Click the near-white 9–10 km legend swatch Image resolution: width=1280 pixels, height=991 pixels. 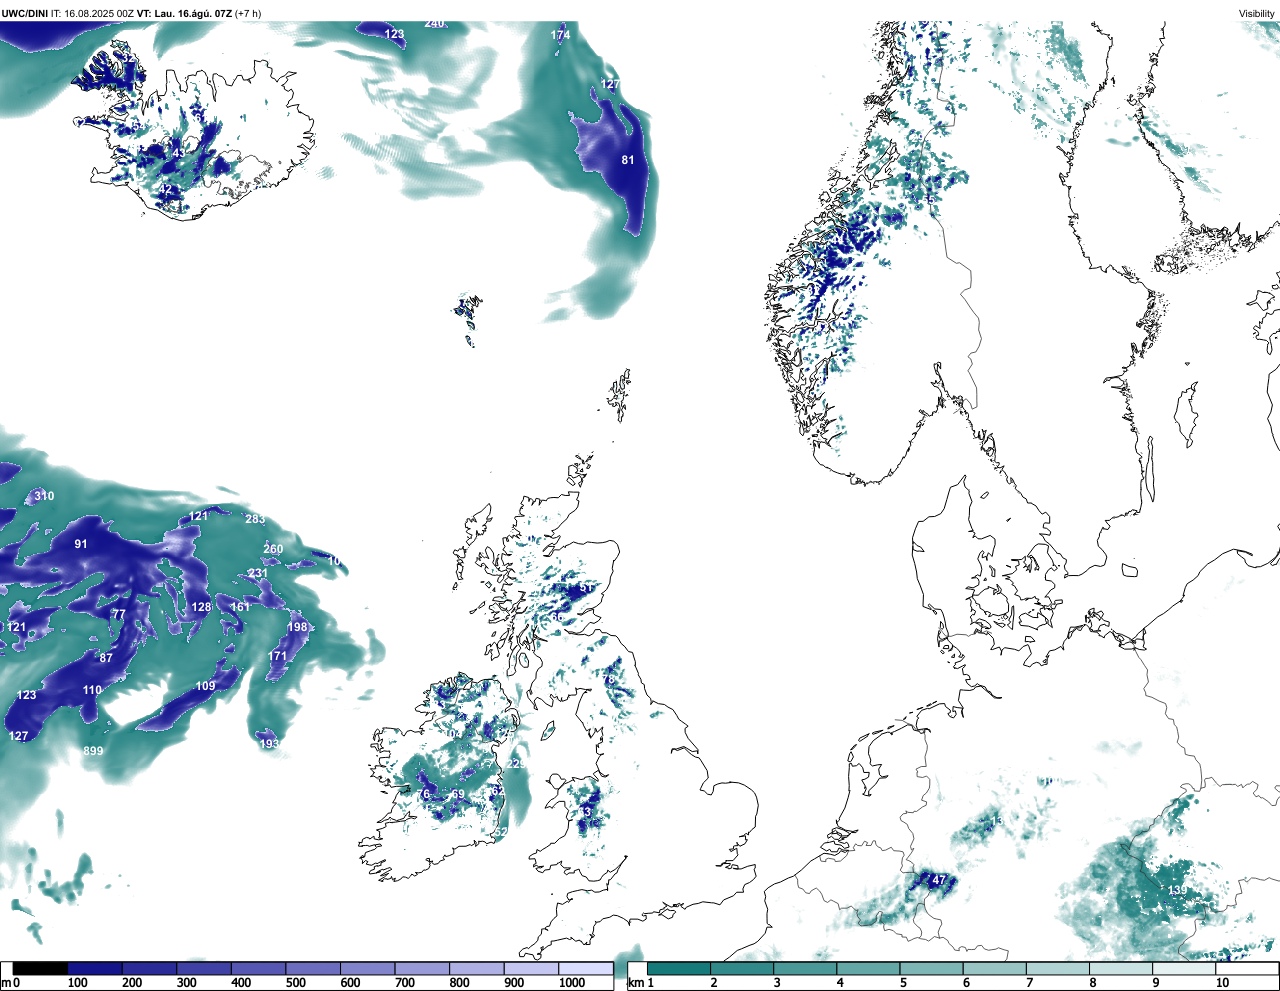click(1185, 968)
